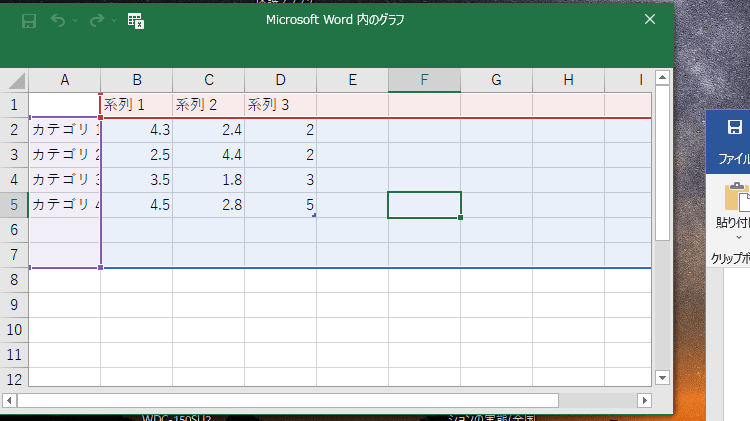This screenshot has height=421, width=750.
Task: Select cell D5 with value 5
Action: tap(281, 205)
